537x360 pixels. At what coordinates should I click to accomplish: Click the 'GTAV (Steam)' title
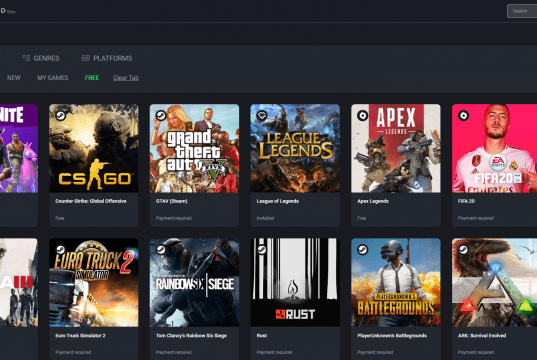tap(172, 201)
